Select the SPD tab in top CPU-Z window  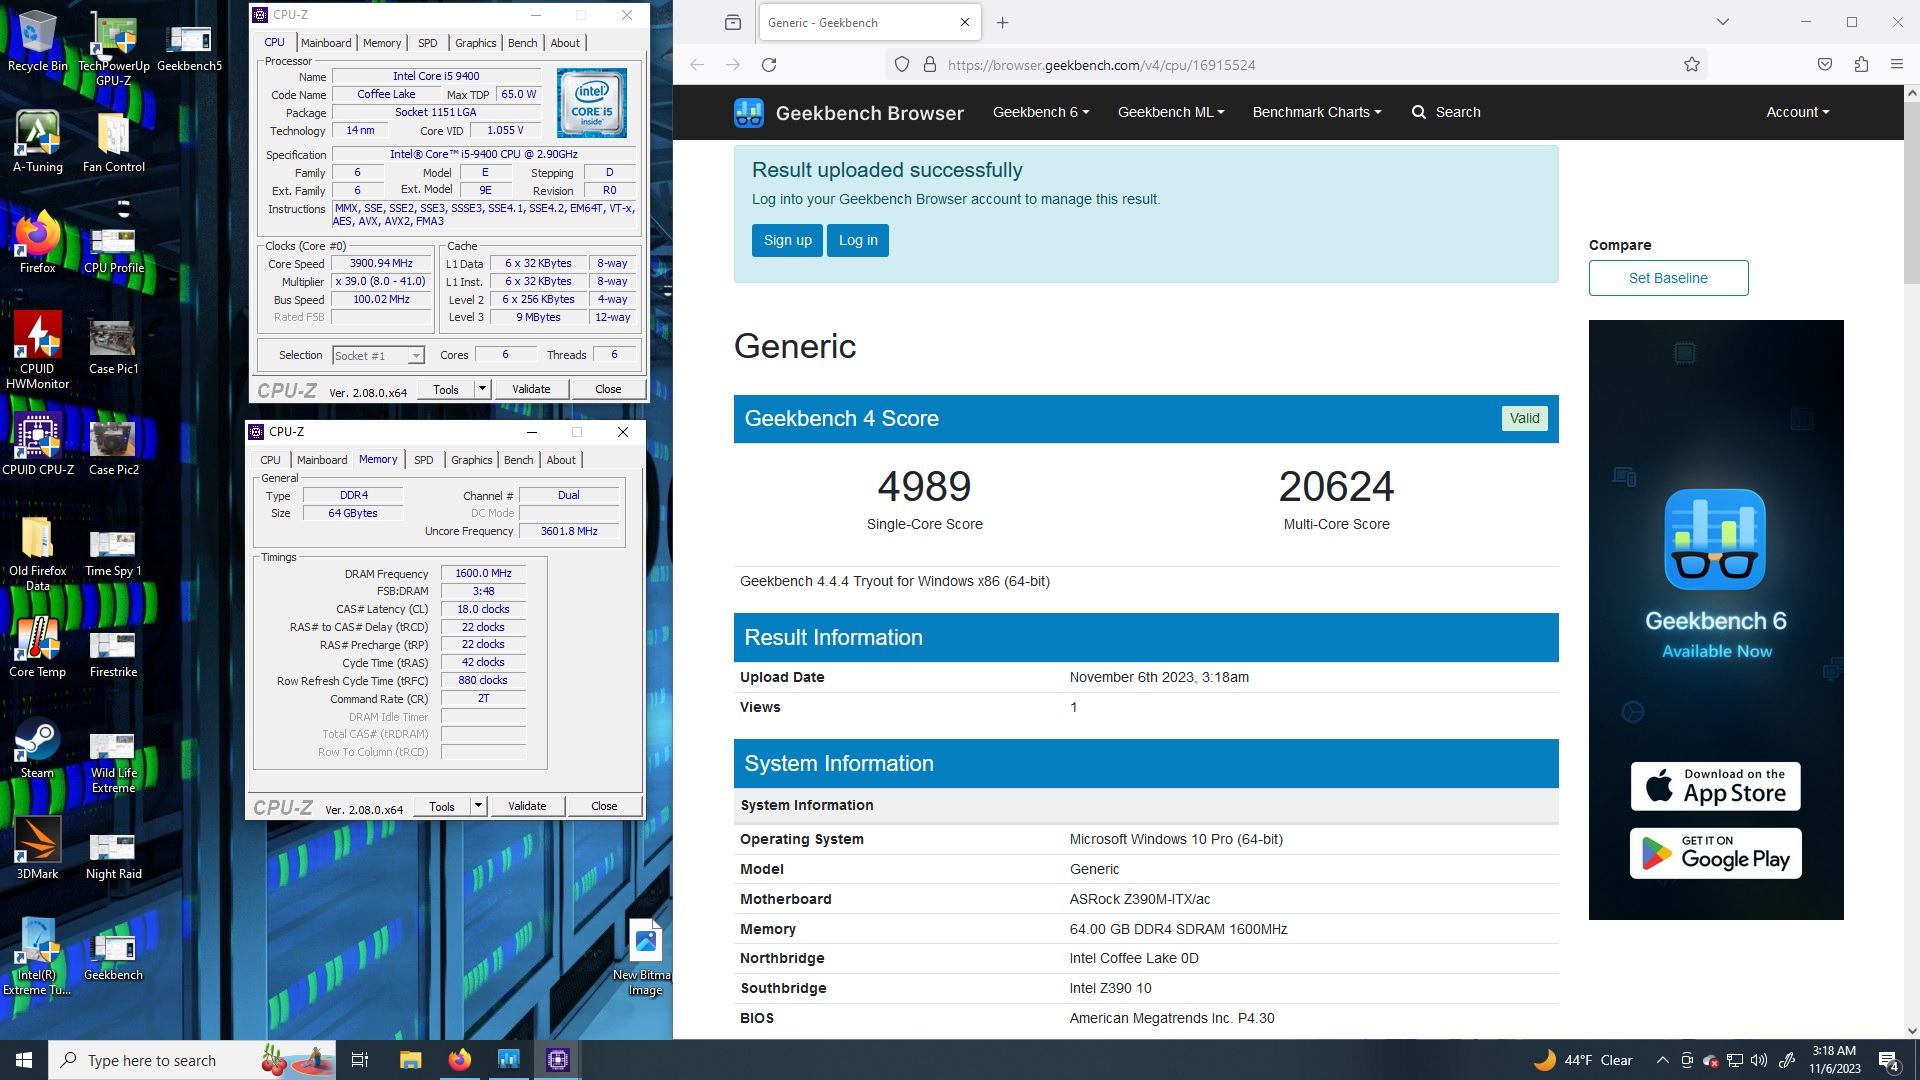coord(428,43)
